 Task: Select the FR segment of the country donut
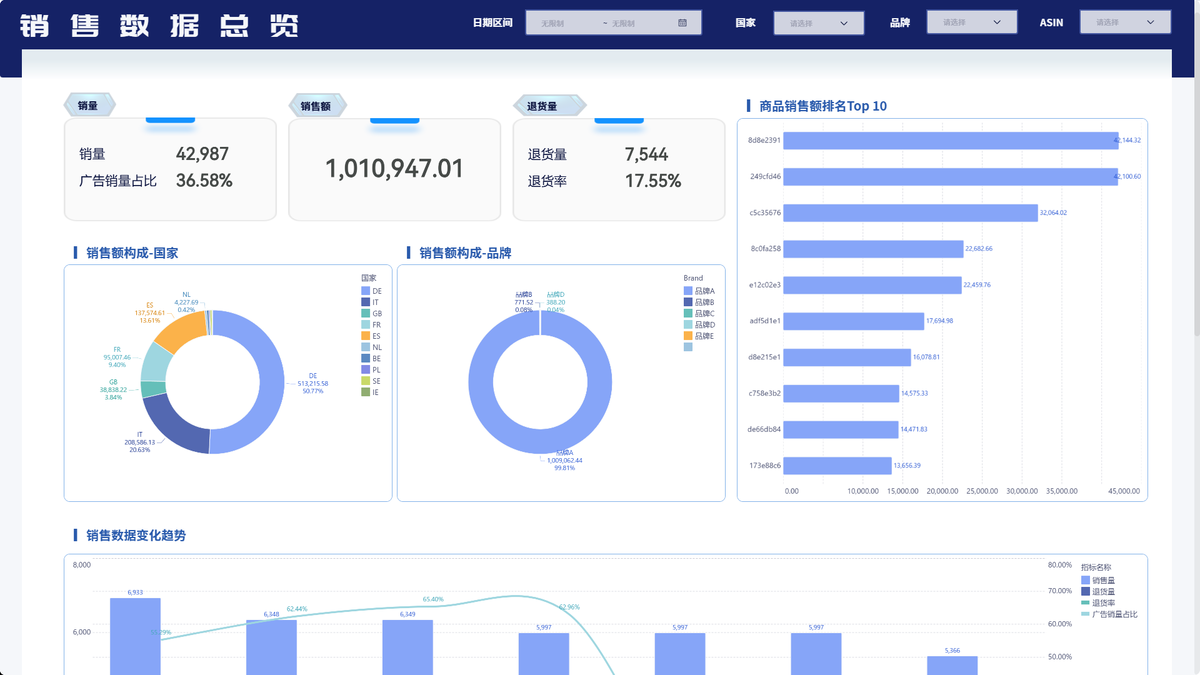tap(154, 363)
